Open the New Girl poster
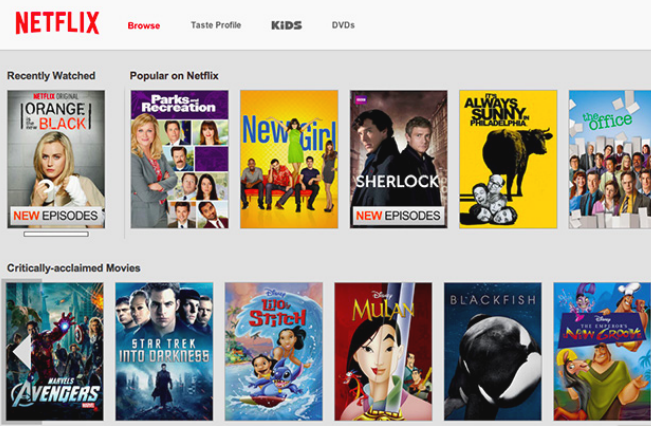 click(x=289, y=159)
